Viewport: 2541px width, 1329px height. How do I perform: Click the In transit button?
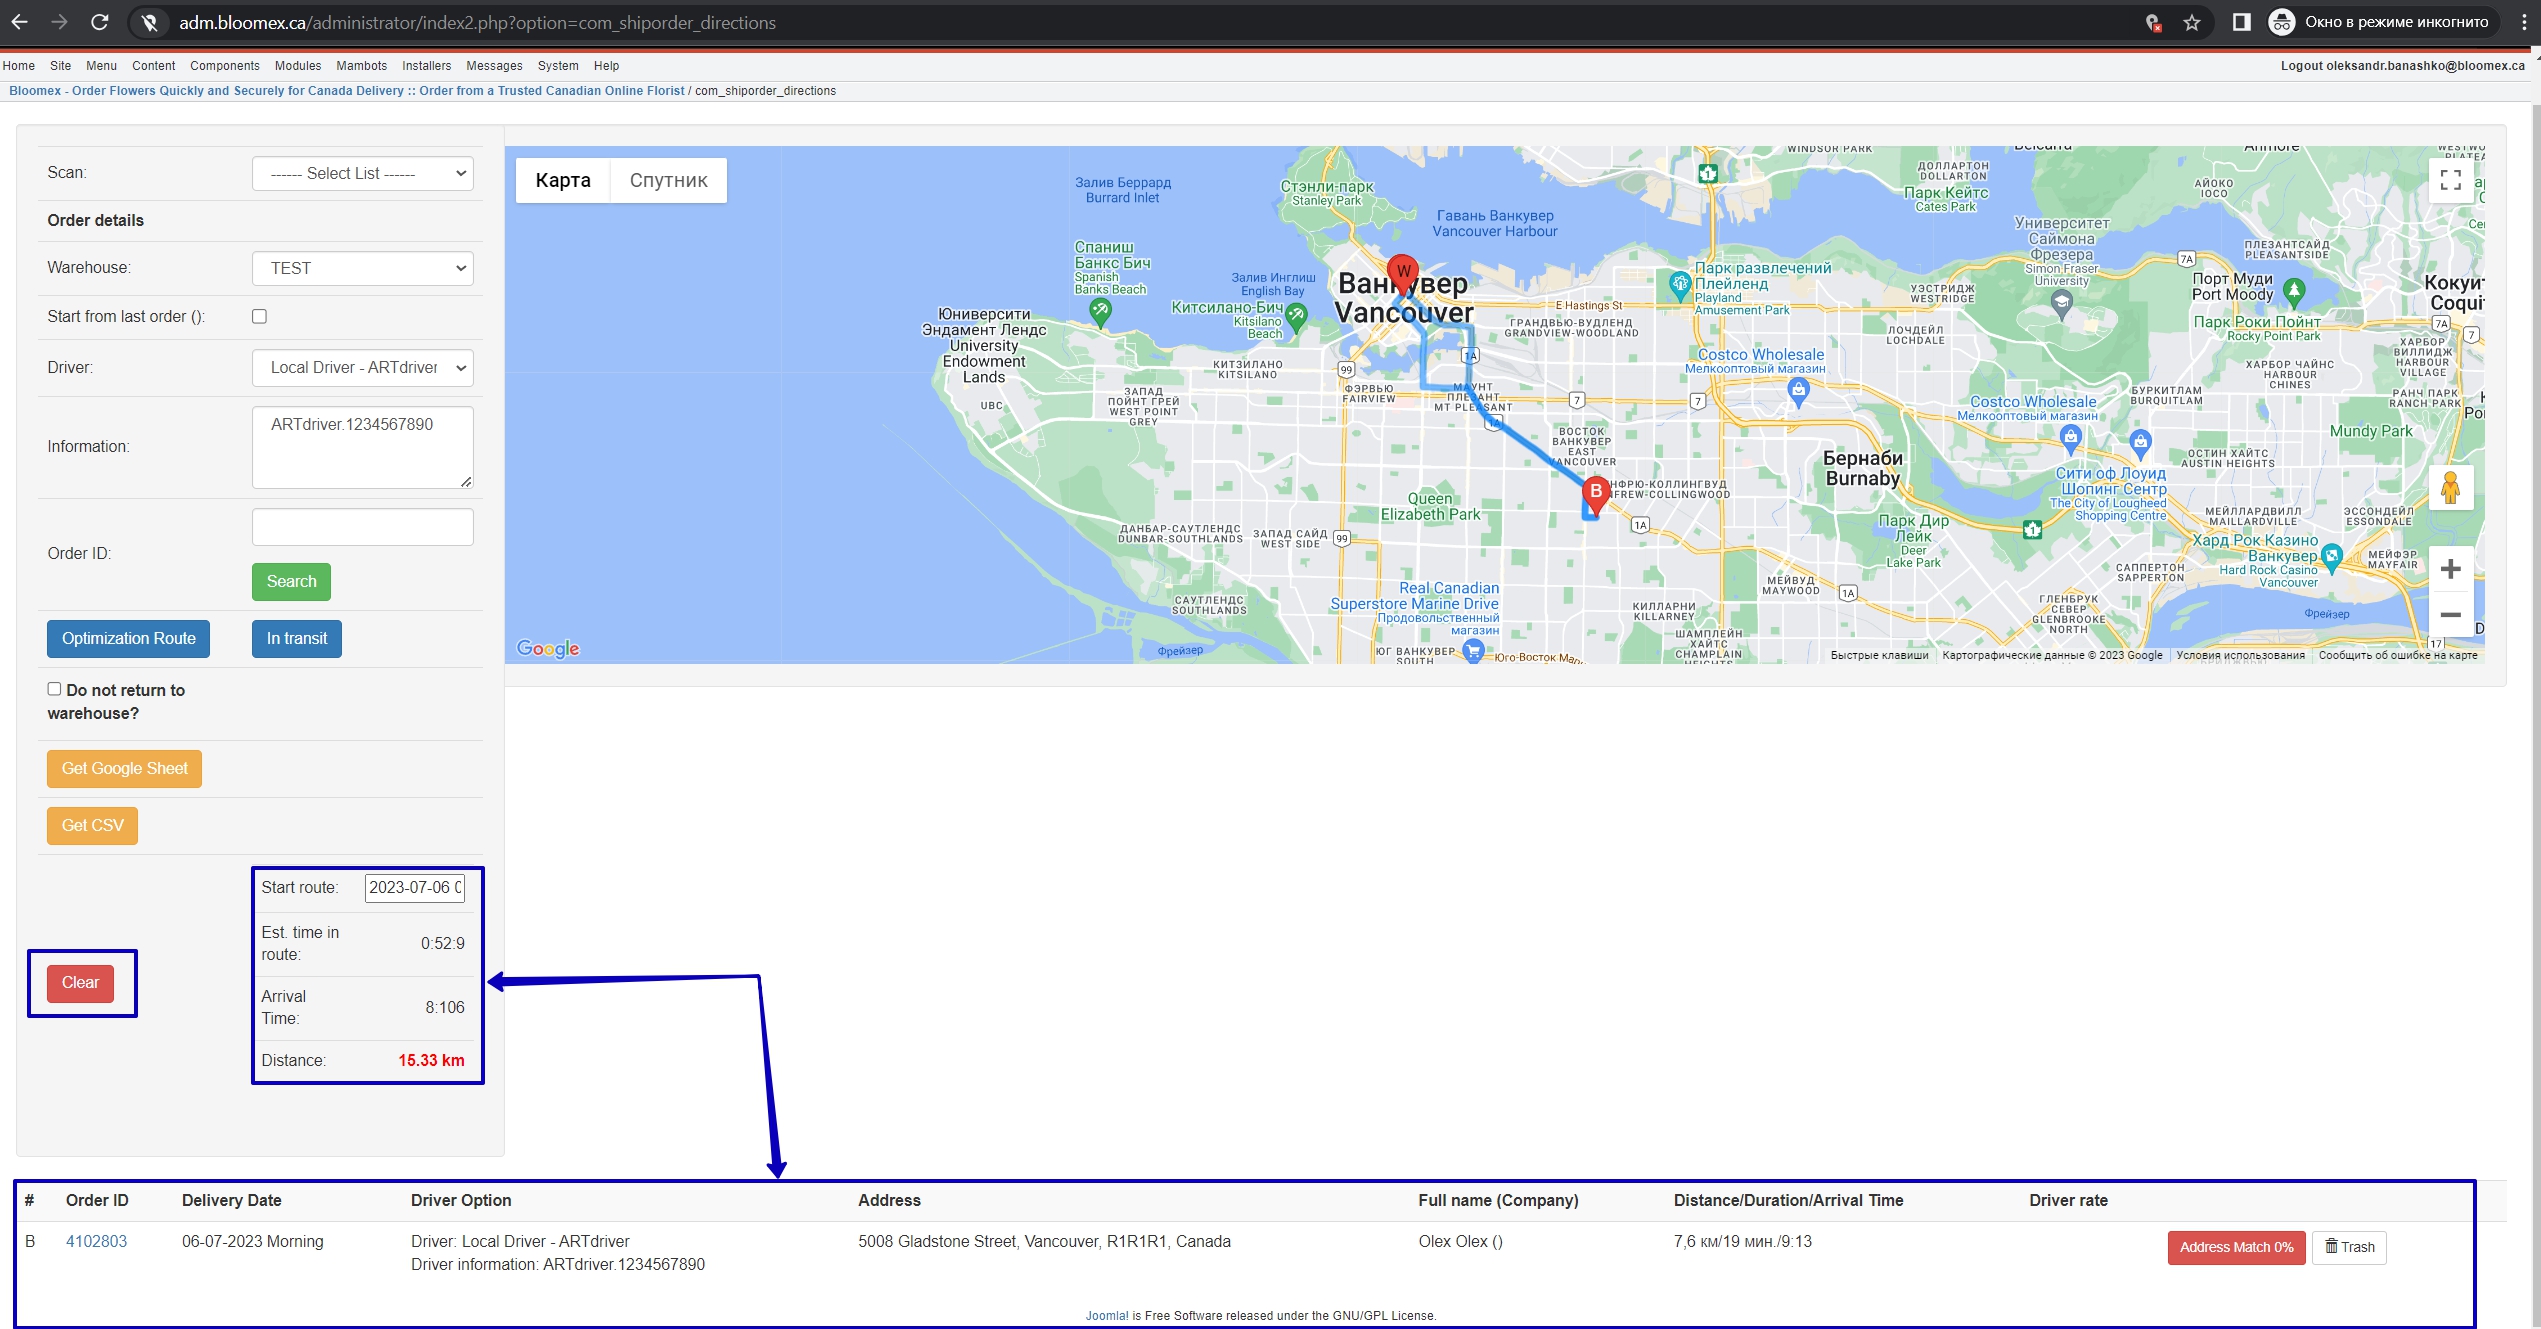(x=296, y=638)
